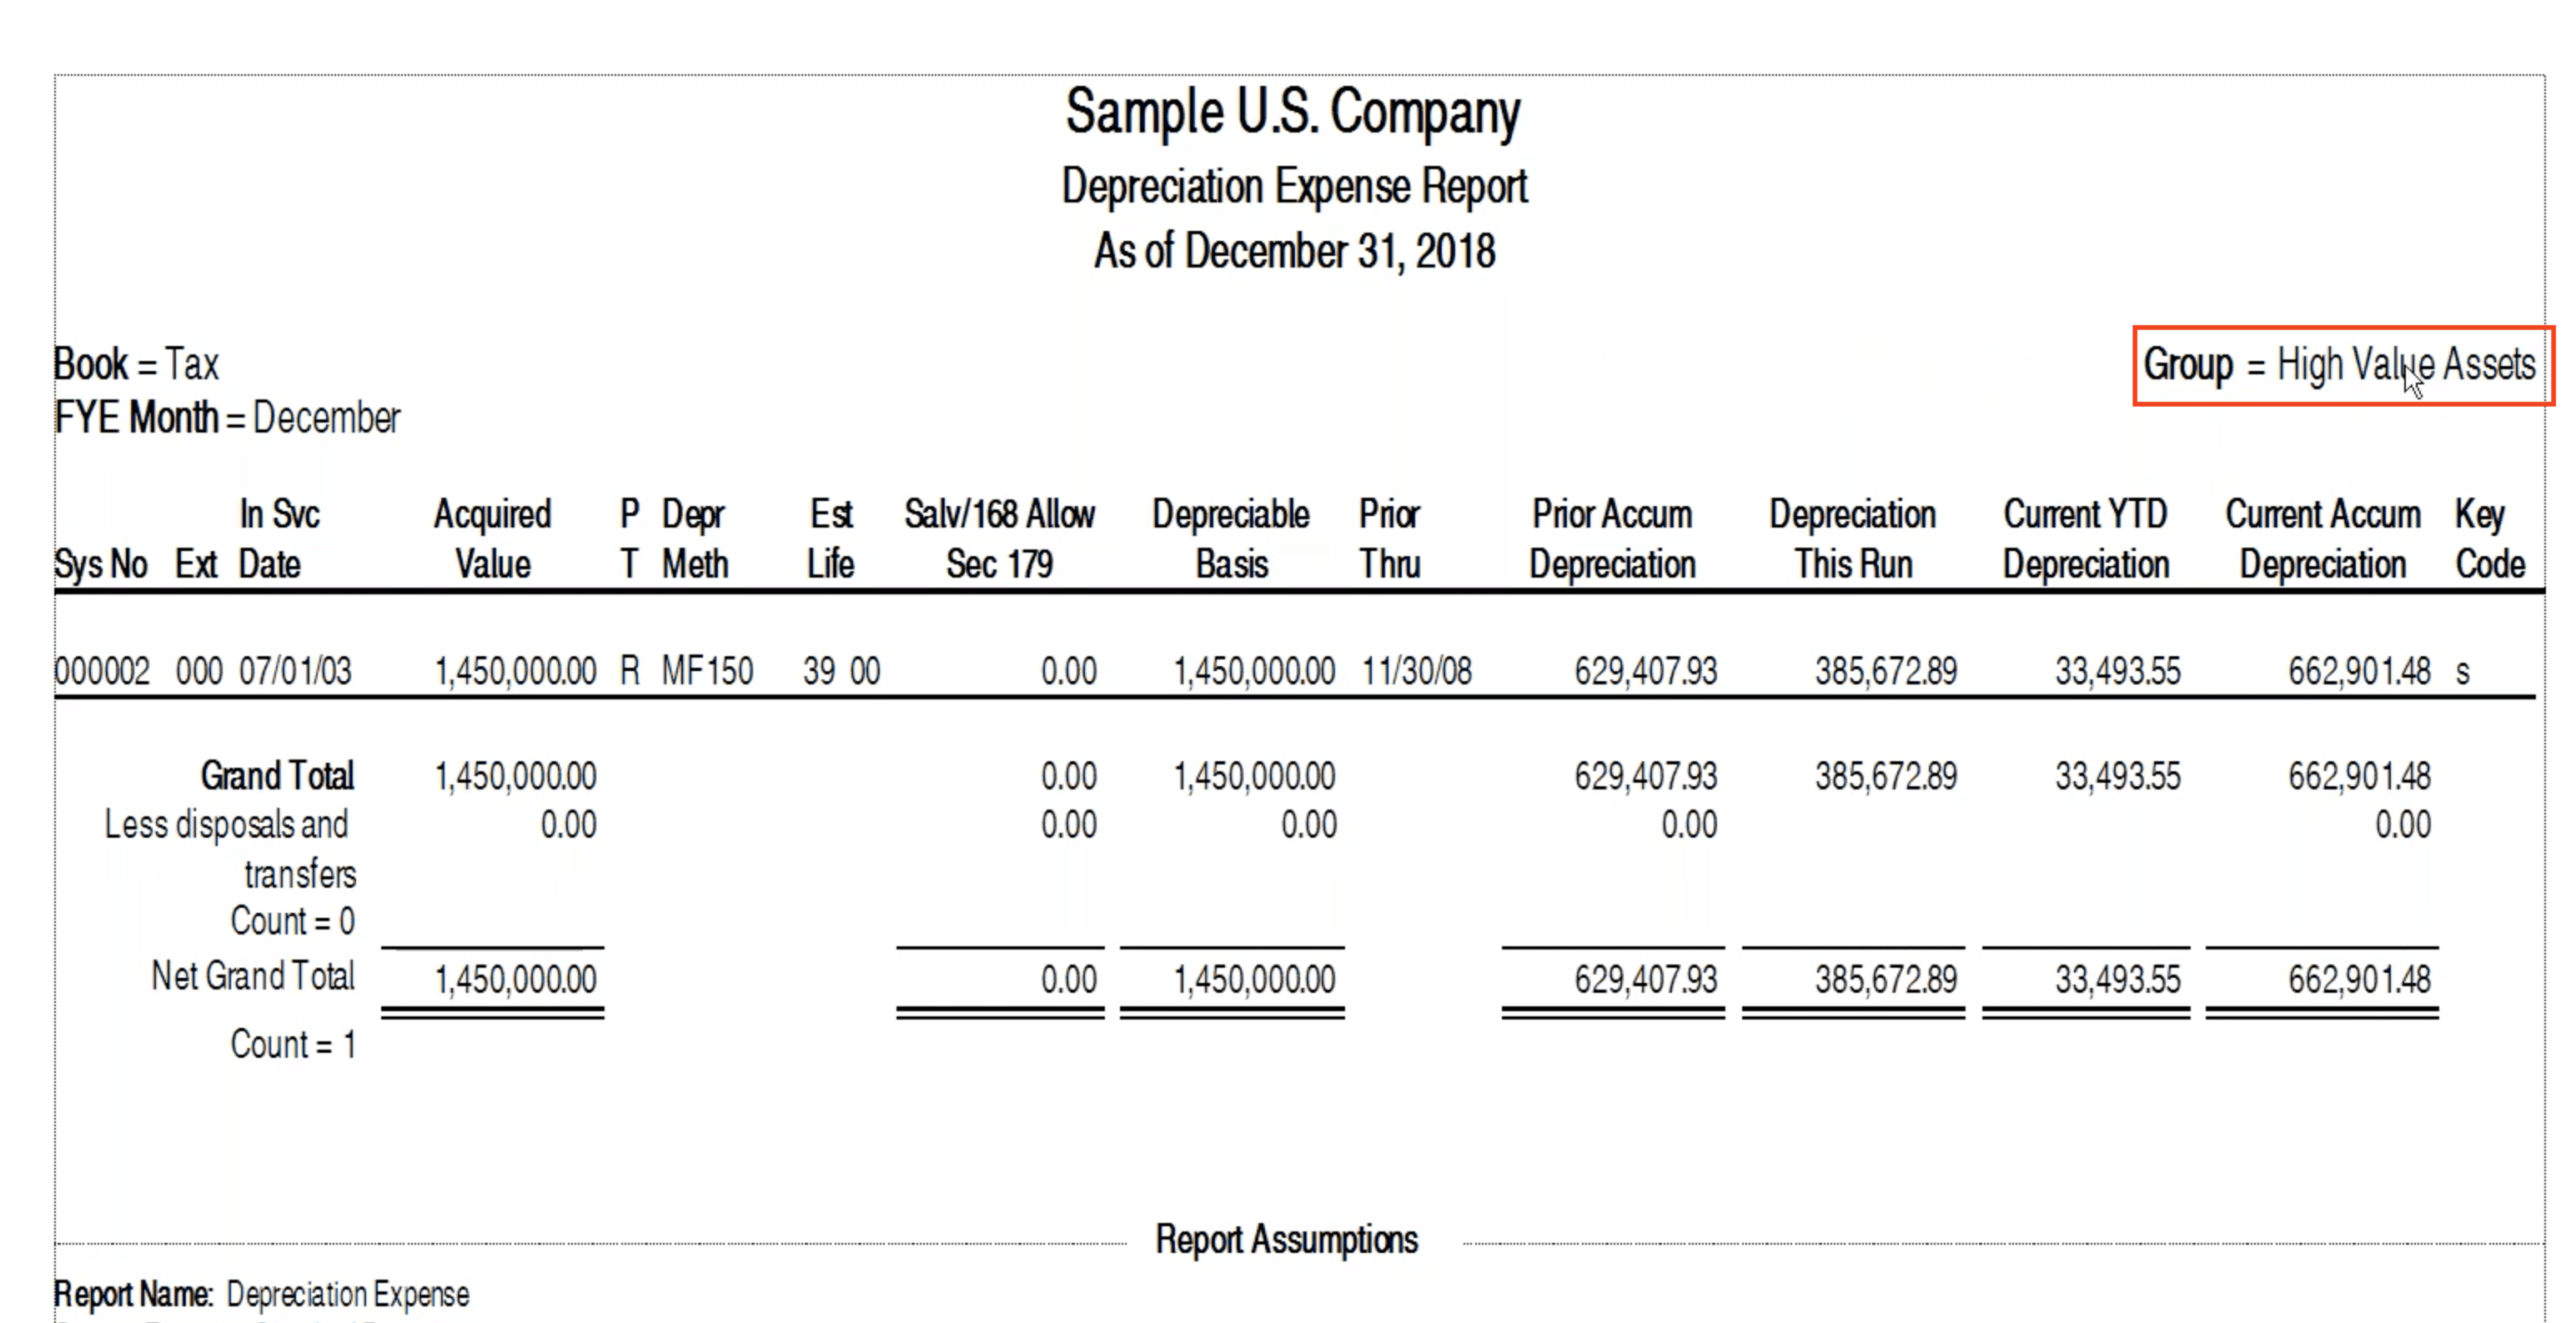2576x1323 pixels.
Task: Select the Sample U.S. Company title
Action: 1293,113
